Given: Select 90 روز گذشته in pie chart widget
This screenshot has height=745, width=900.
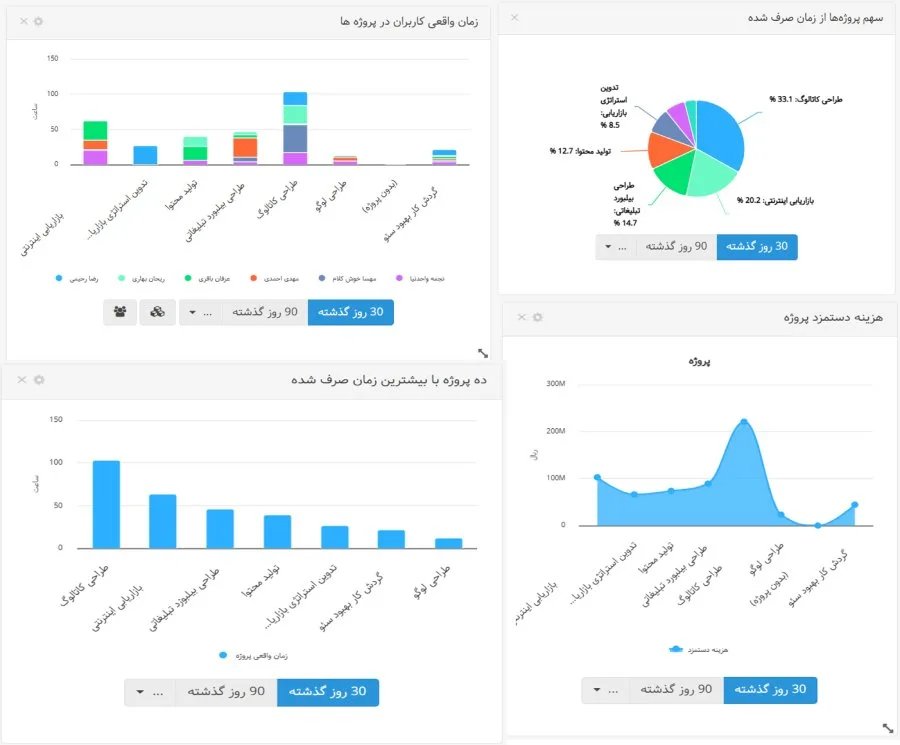Looking at the screenshot, I should pyautogui.click(x=675, y=247).
